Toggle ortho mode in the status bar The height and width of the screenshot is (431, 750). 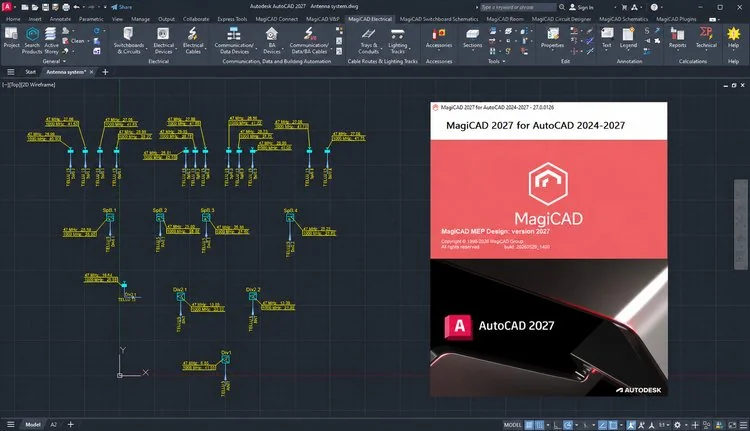click(x=557, y=425)
